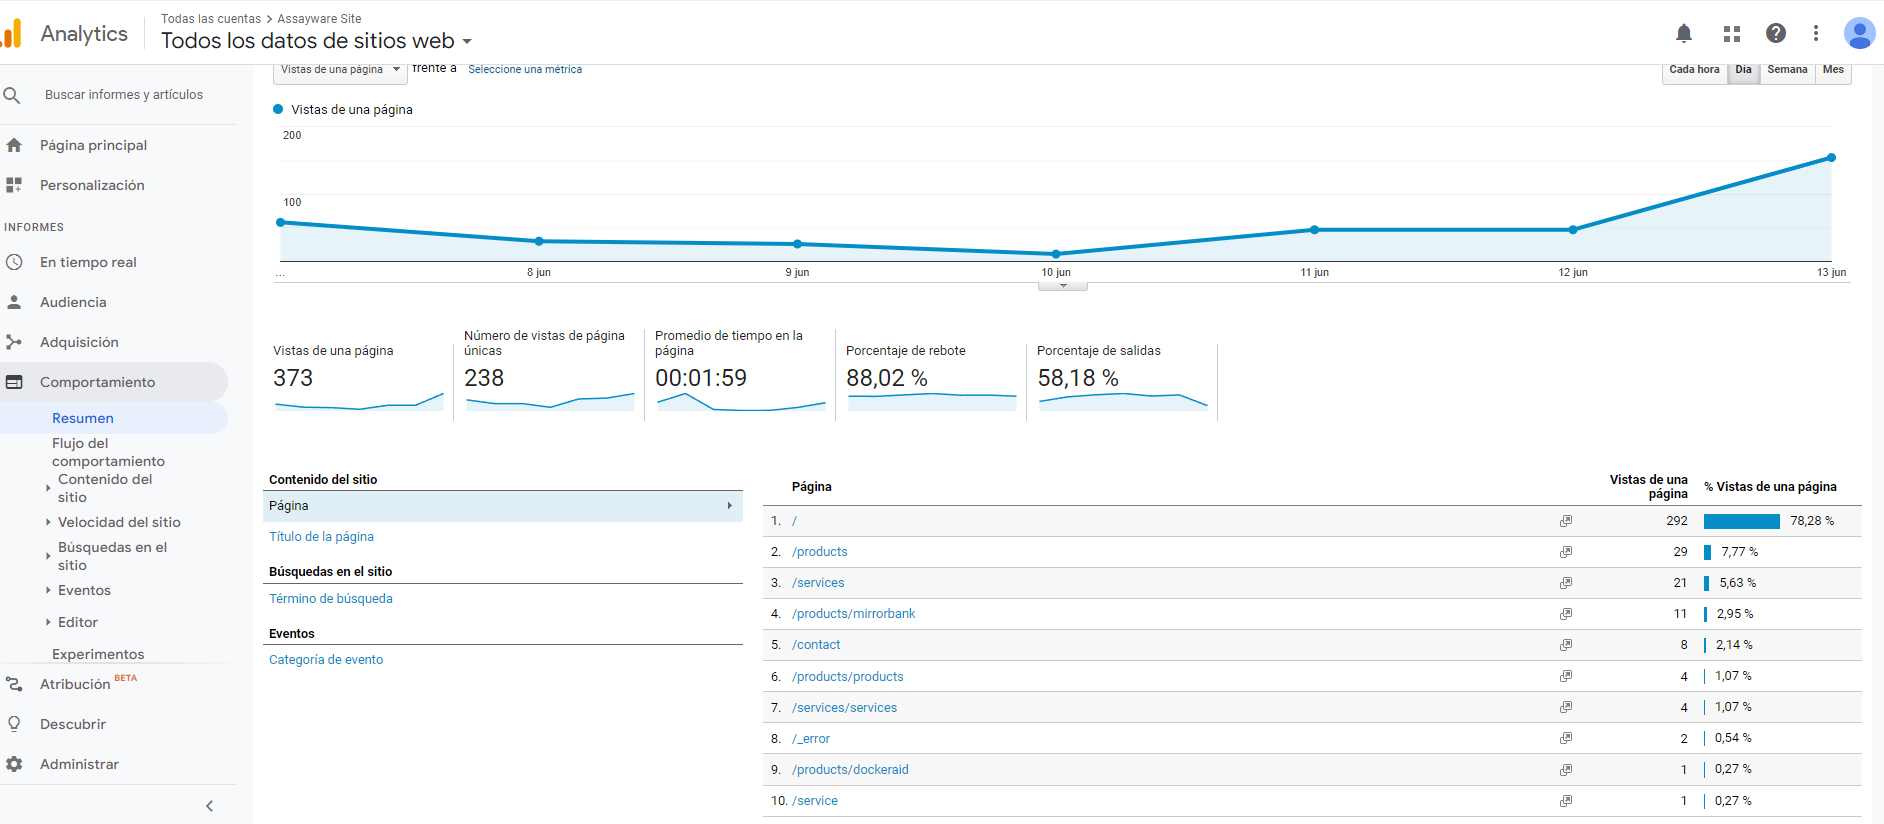Open /service page external link icon

point(1566,801)
